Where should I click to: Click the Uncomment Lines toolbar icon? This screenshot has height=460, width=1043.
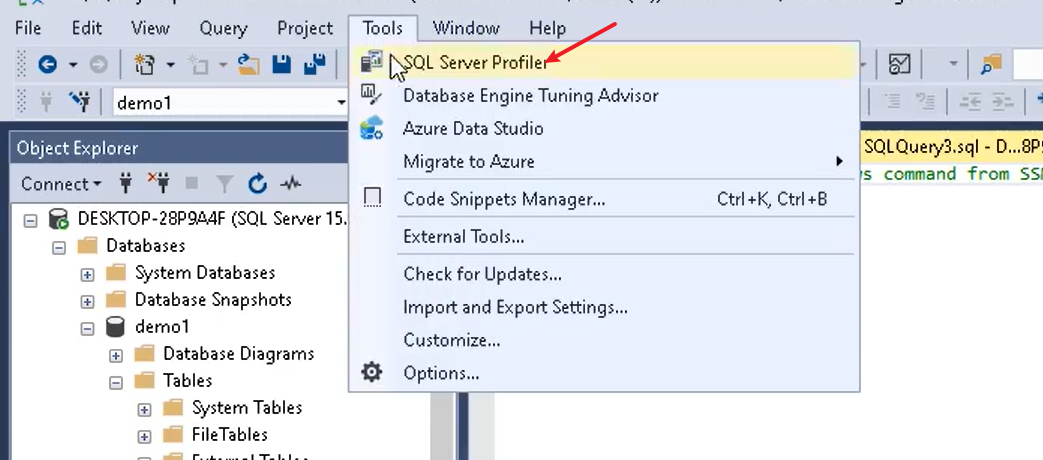point(925,102)
